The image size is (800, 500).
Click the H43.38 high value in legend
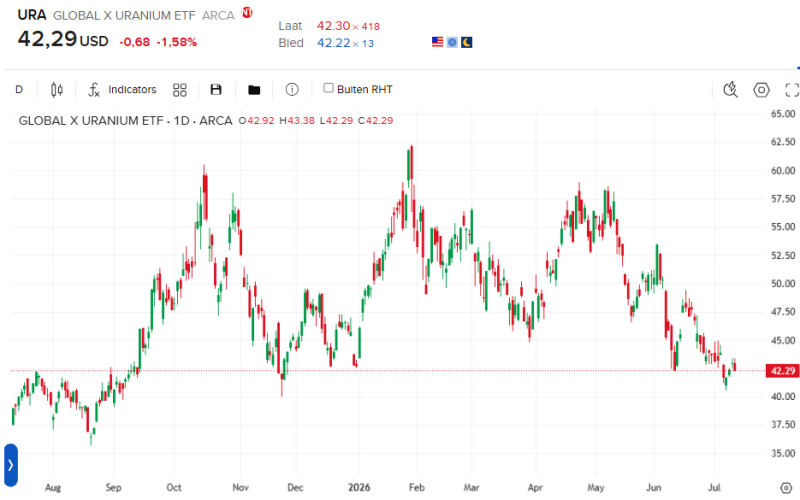coord(297,121)
